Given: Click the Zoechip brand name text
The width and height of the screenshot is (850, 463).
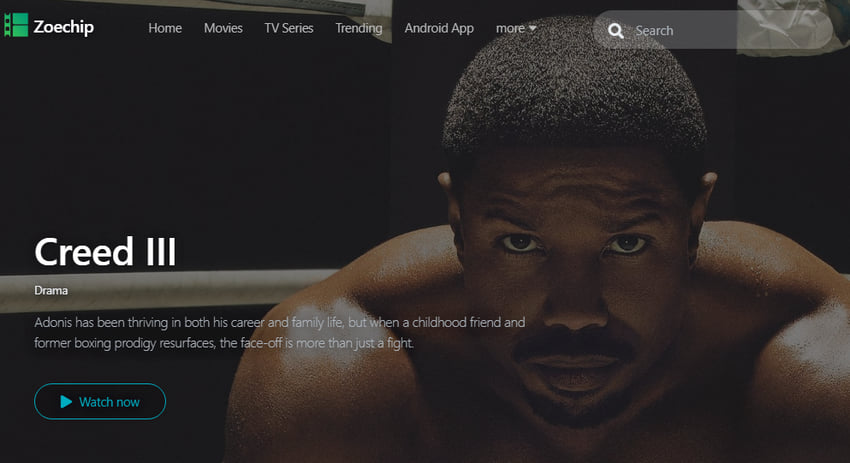Looking at the screenshot, I should click(x=63, y=27).
